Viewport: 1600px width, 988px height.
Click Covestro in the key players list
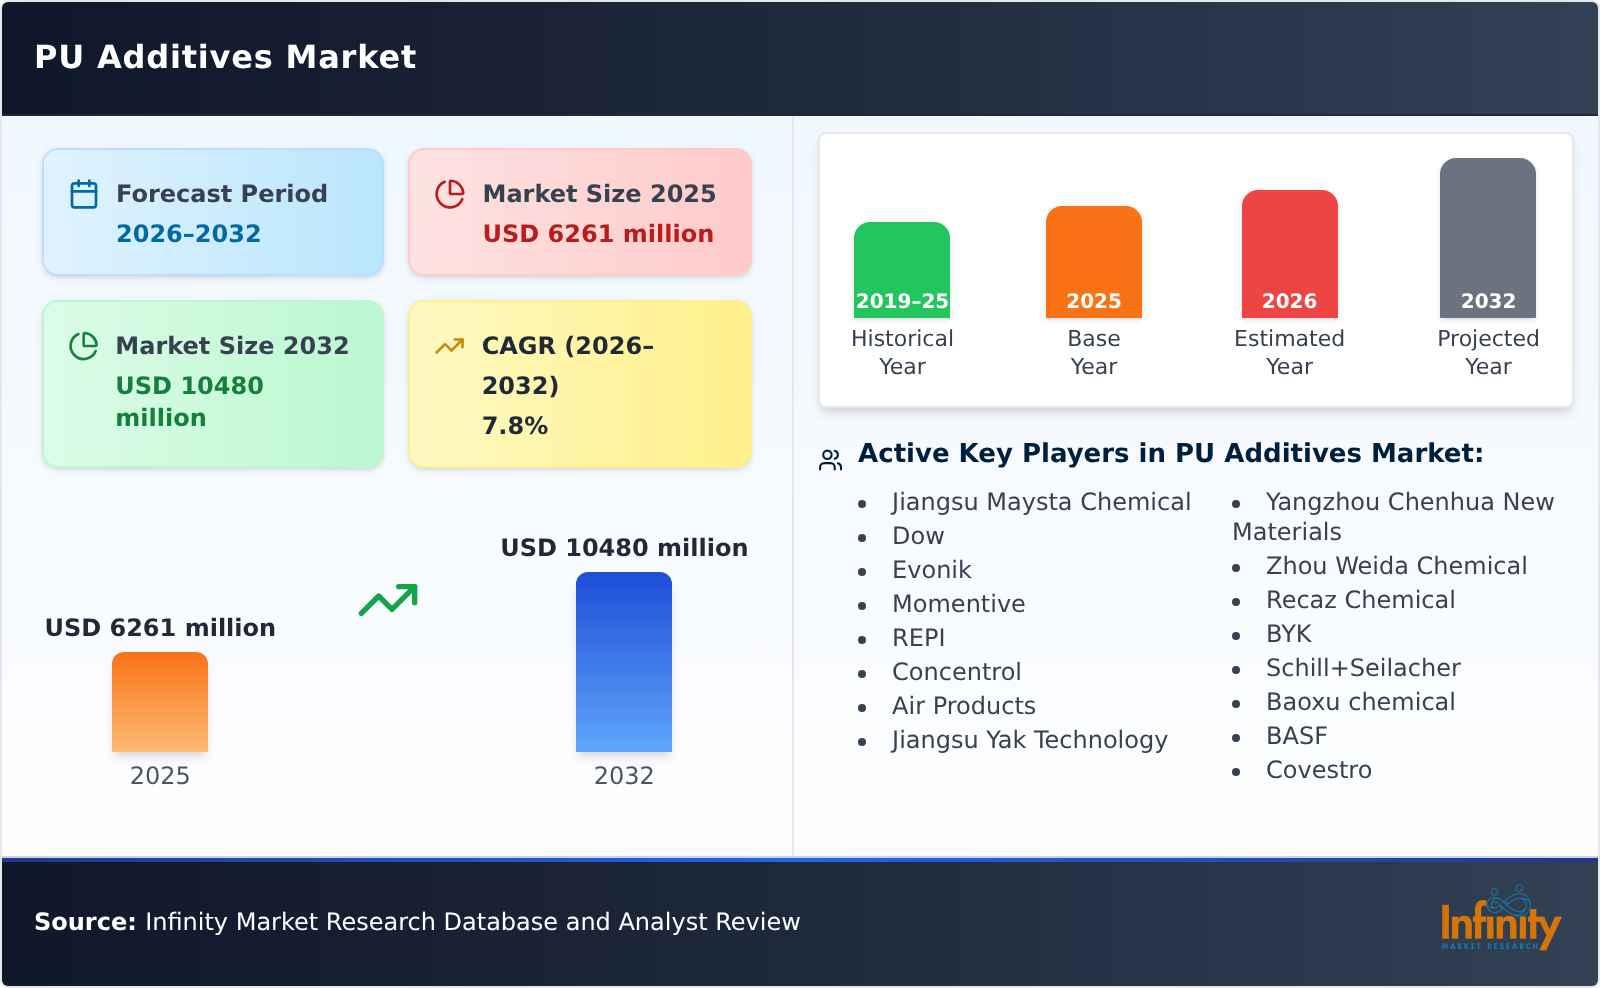point(1318,770)
